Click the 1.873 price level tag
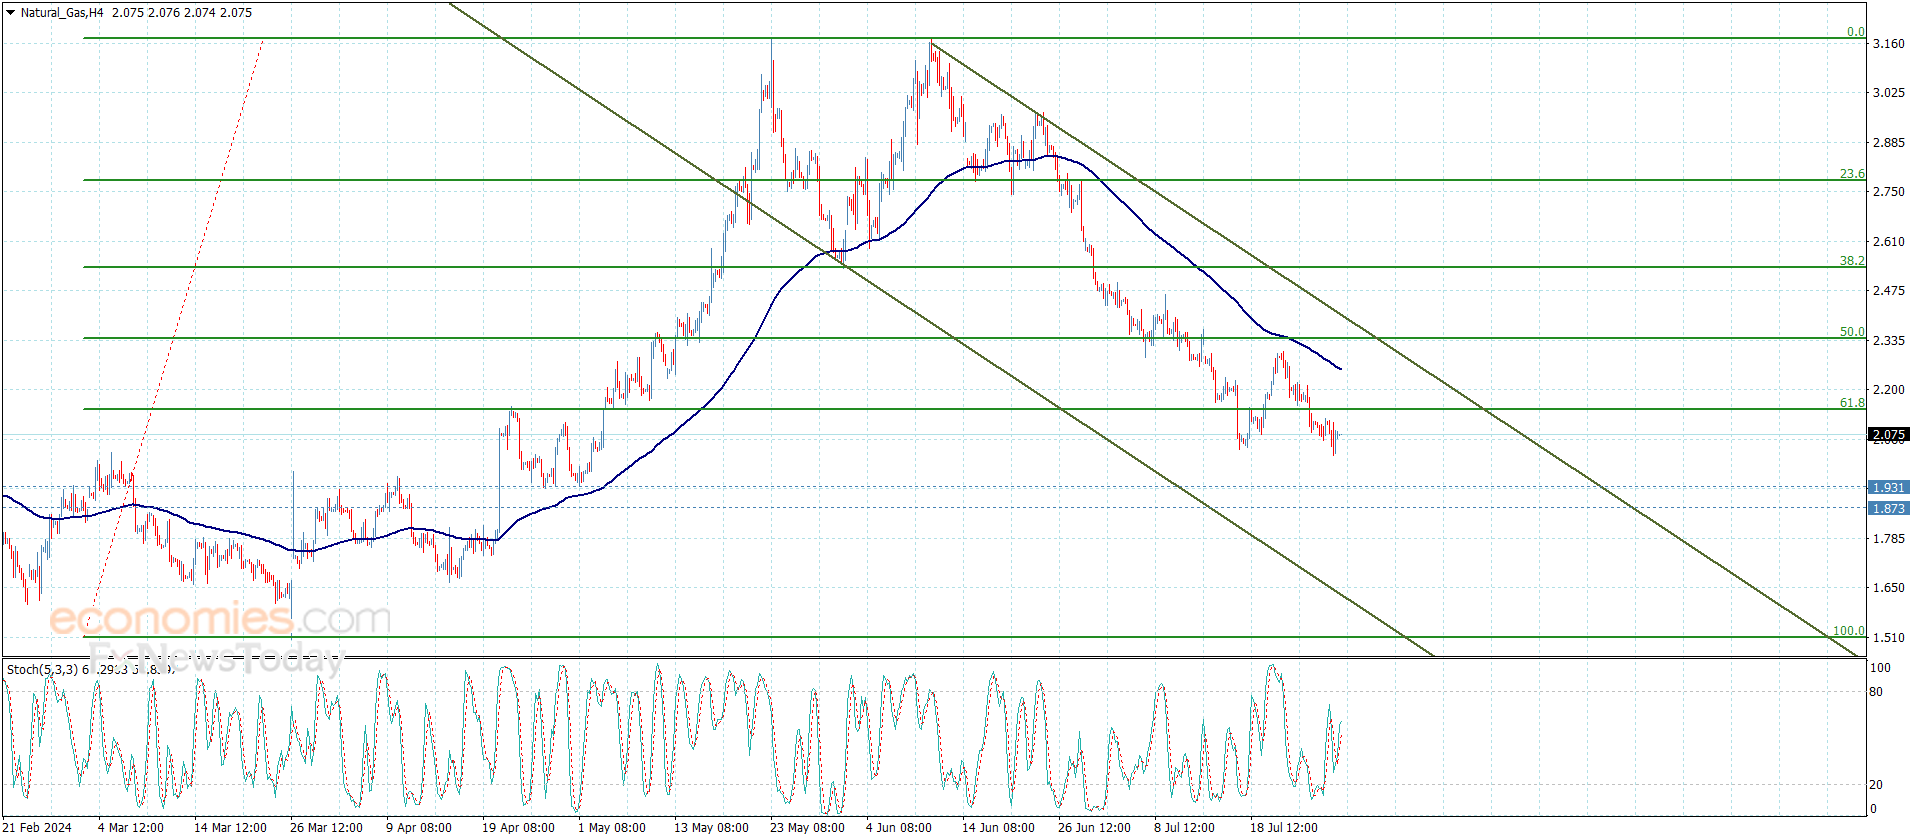The height and width of the screenshot is (840, 1916). 1888,509
